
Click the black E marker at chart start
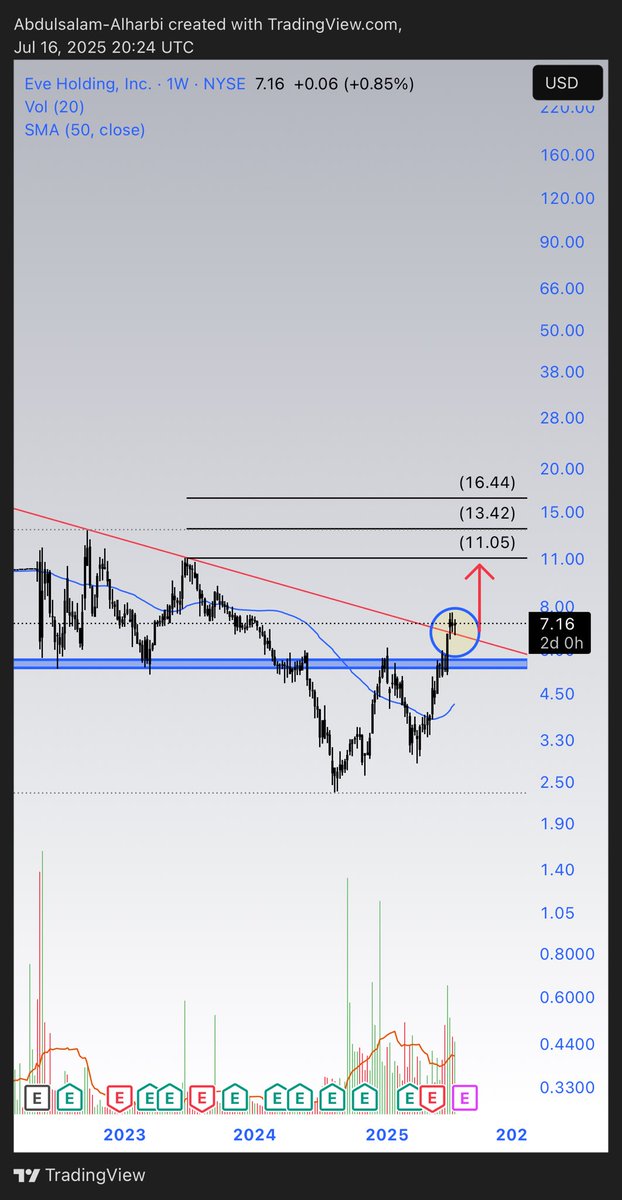37,1098
